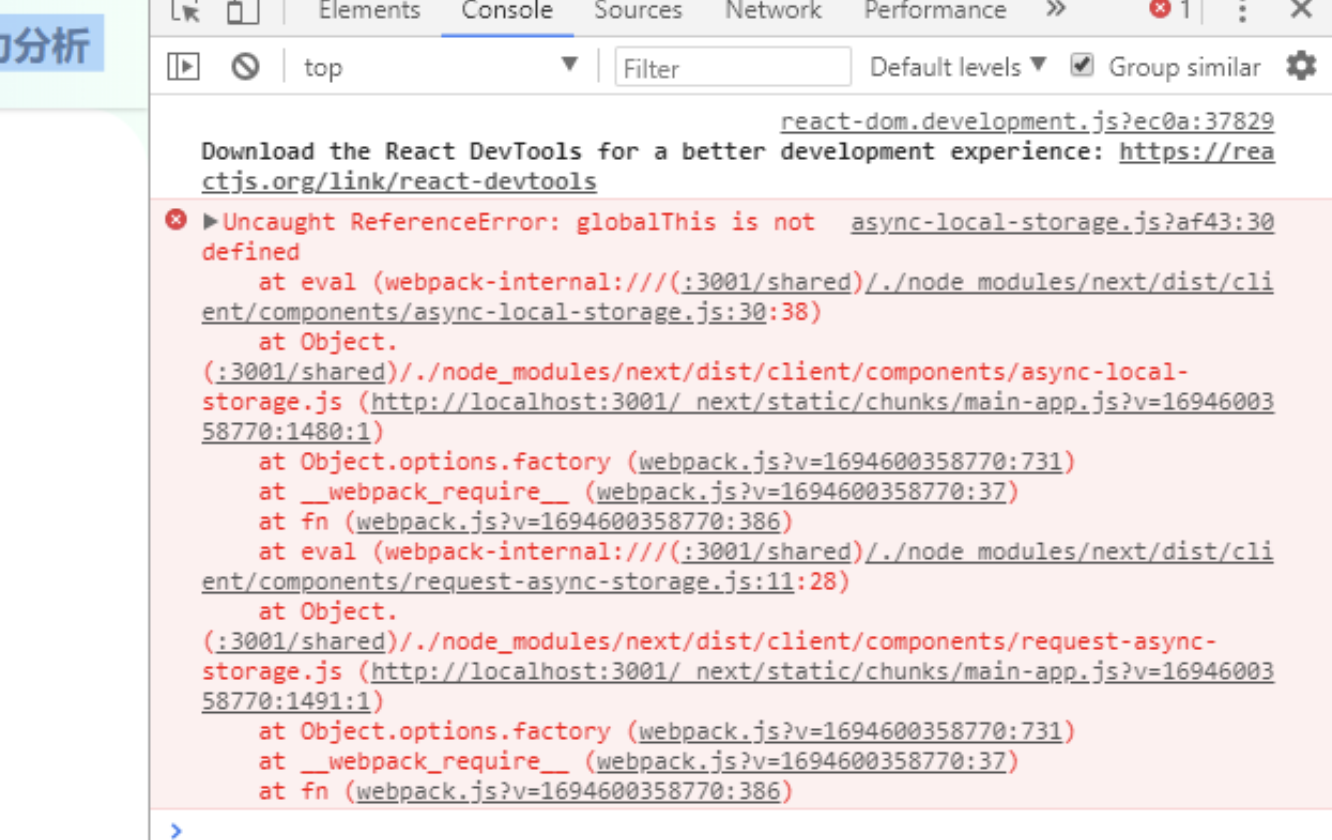Click the red error icon beside Uncaught ReferenceError
Viewport: 1332px width, 840px height.
pos(176,220)
